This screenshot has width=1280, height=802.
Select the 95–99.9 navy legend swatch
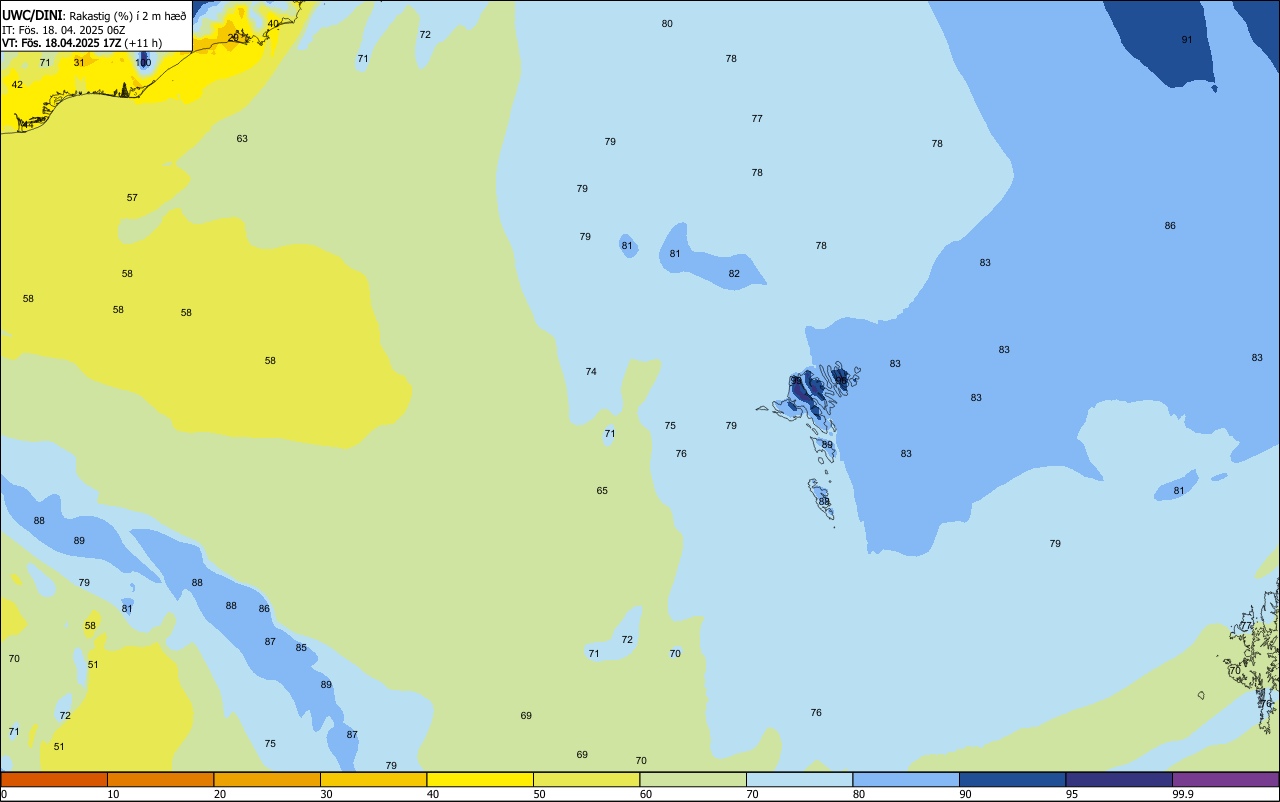1119,779
